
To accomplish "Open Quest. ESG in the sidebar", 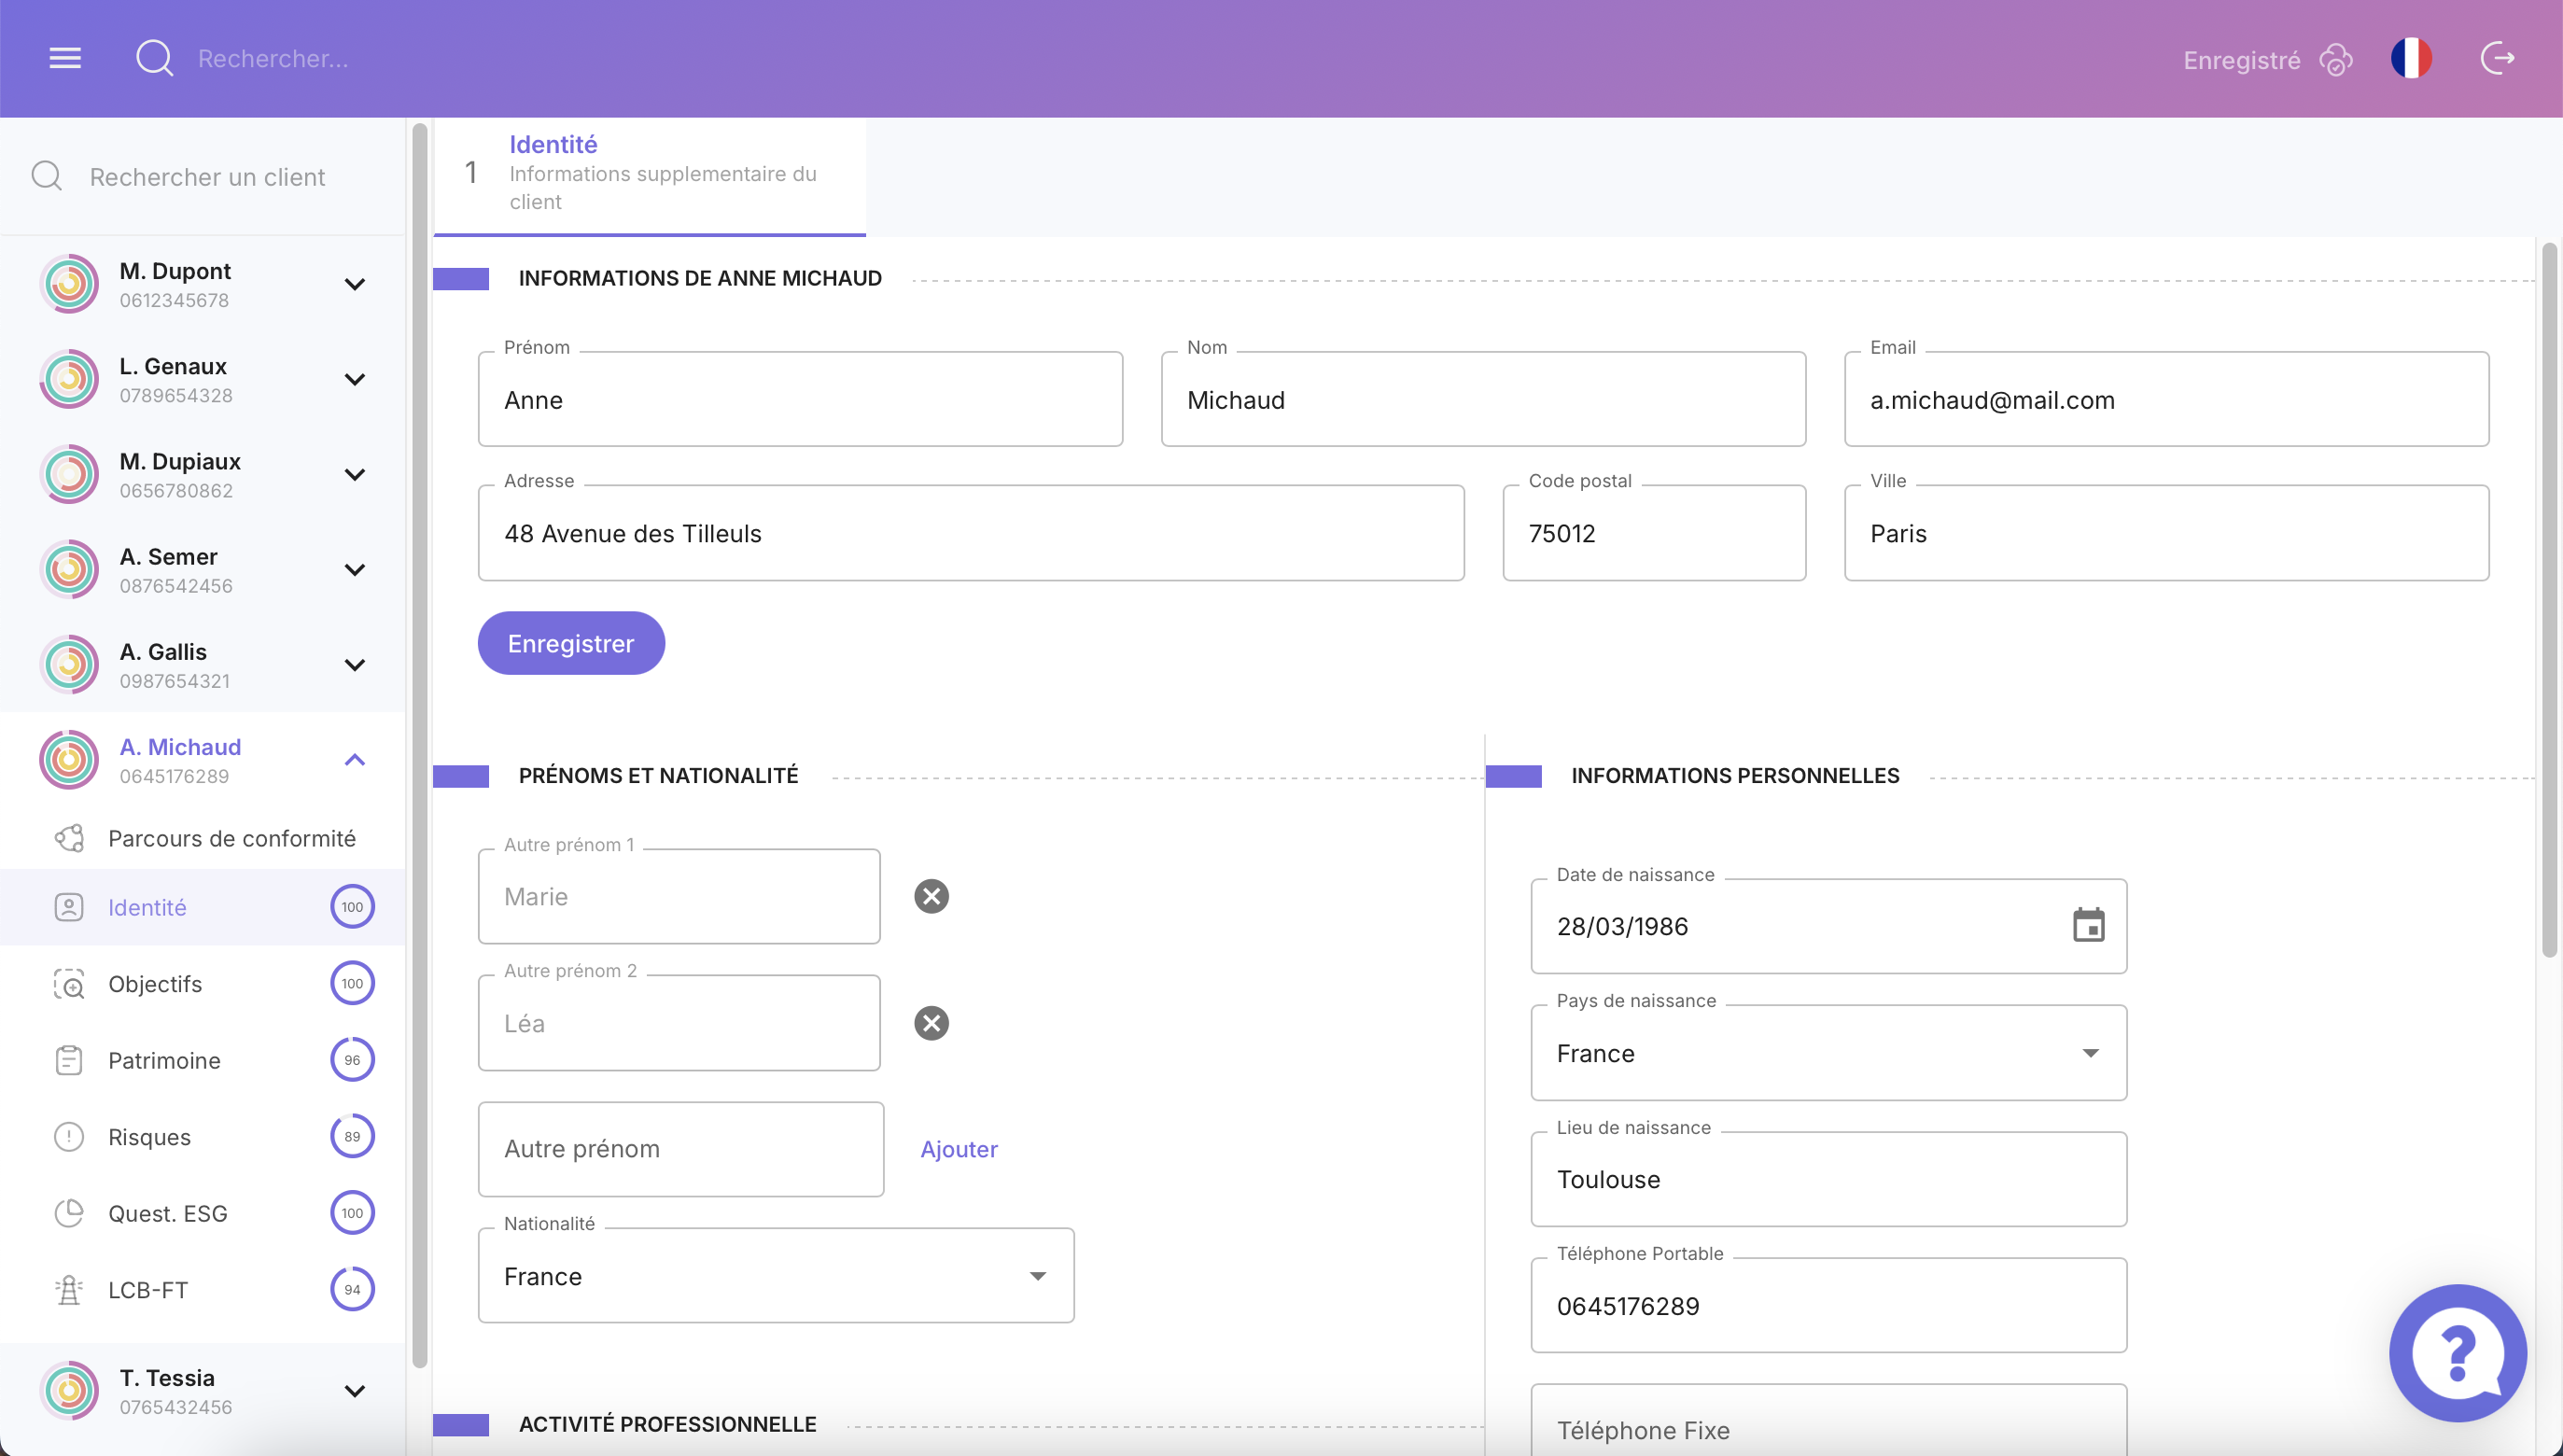I will [x=167, y=1212].
